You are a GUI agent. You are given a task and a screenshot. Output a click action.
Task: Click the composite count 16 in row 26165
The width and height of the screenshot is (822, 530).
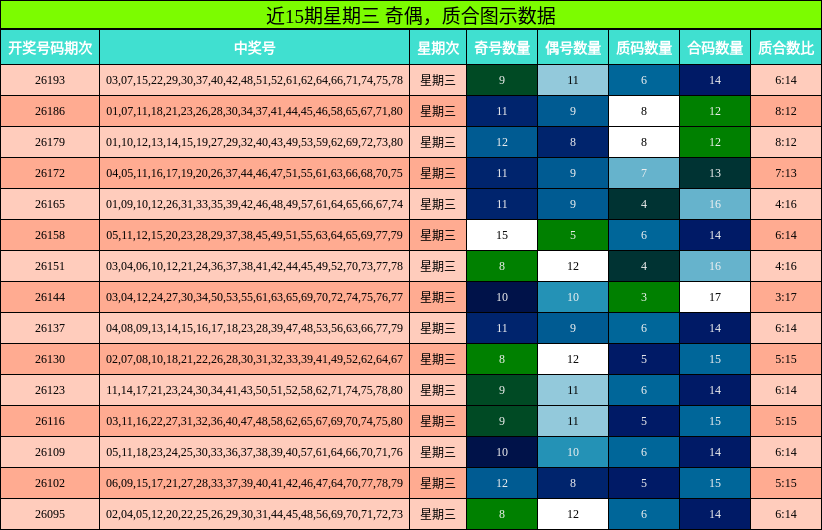point(715,204)
